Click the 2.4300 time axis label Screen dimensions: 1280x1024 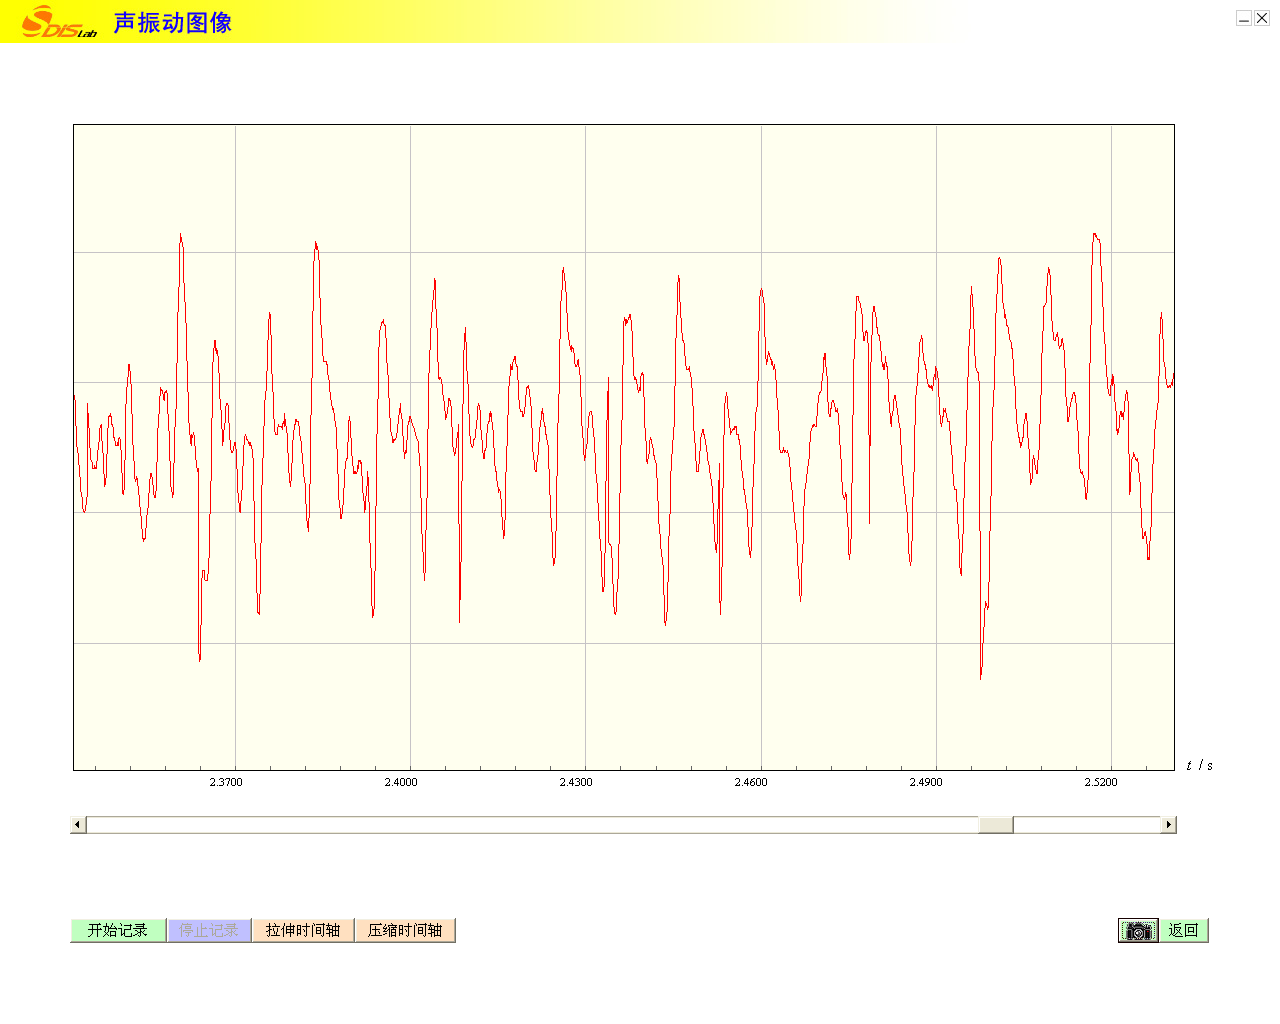click(576, 782)
